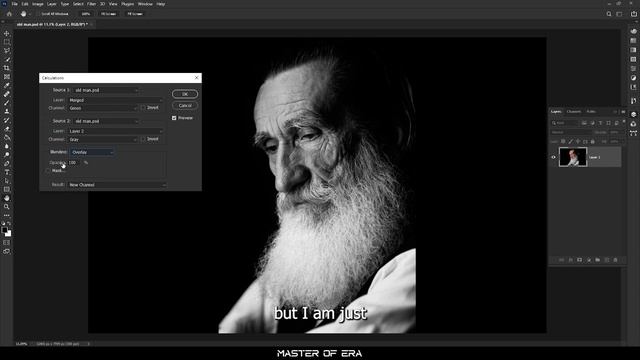Open Source 2 Channel dropdown showing Gray
Viewport: 640px width, 360px height.
click(102, 140)
